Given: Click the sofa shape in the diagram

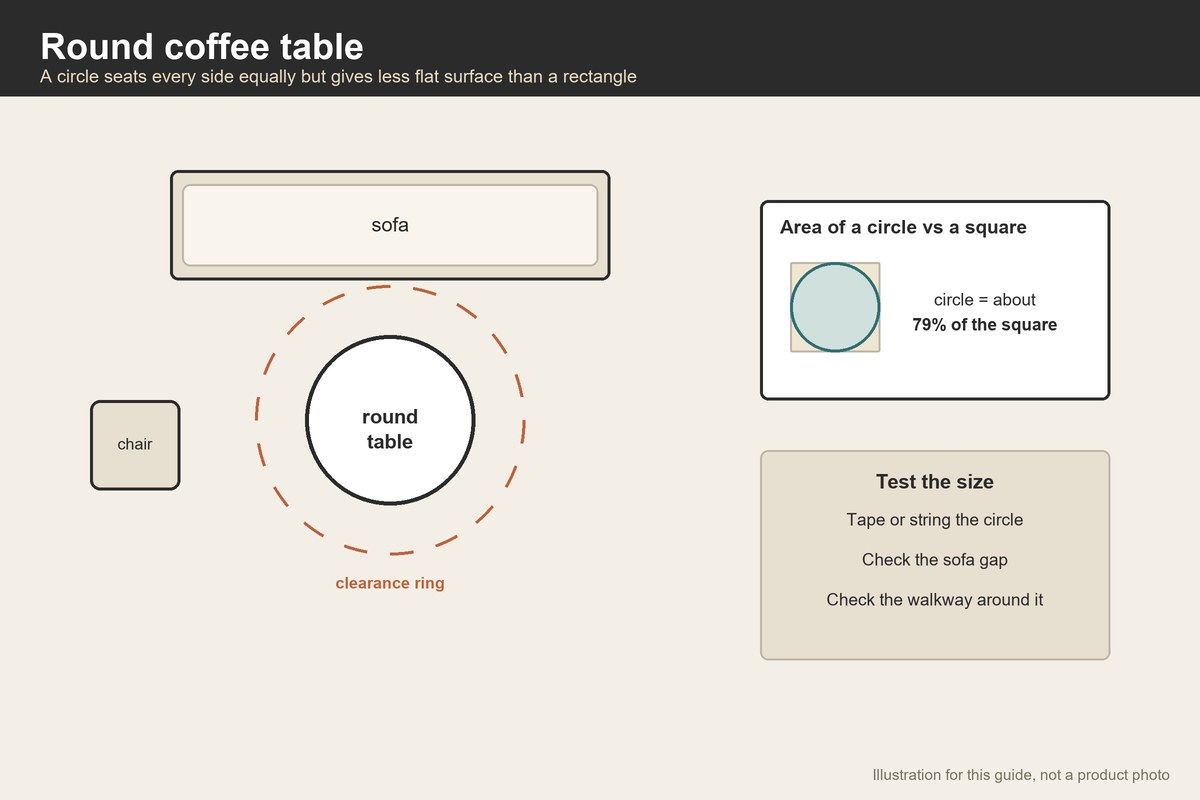Looking at the screenshot, I should 390,225.
